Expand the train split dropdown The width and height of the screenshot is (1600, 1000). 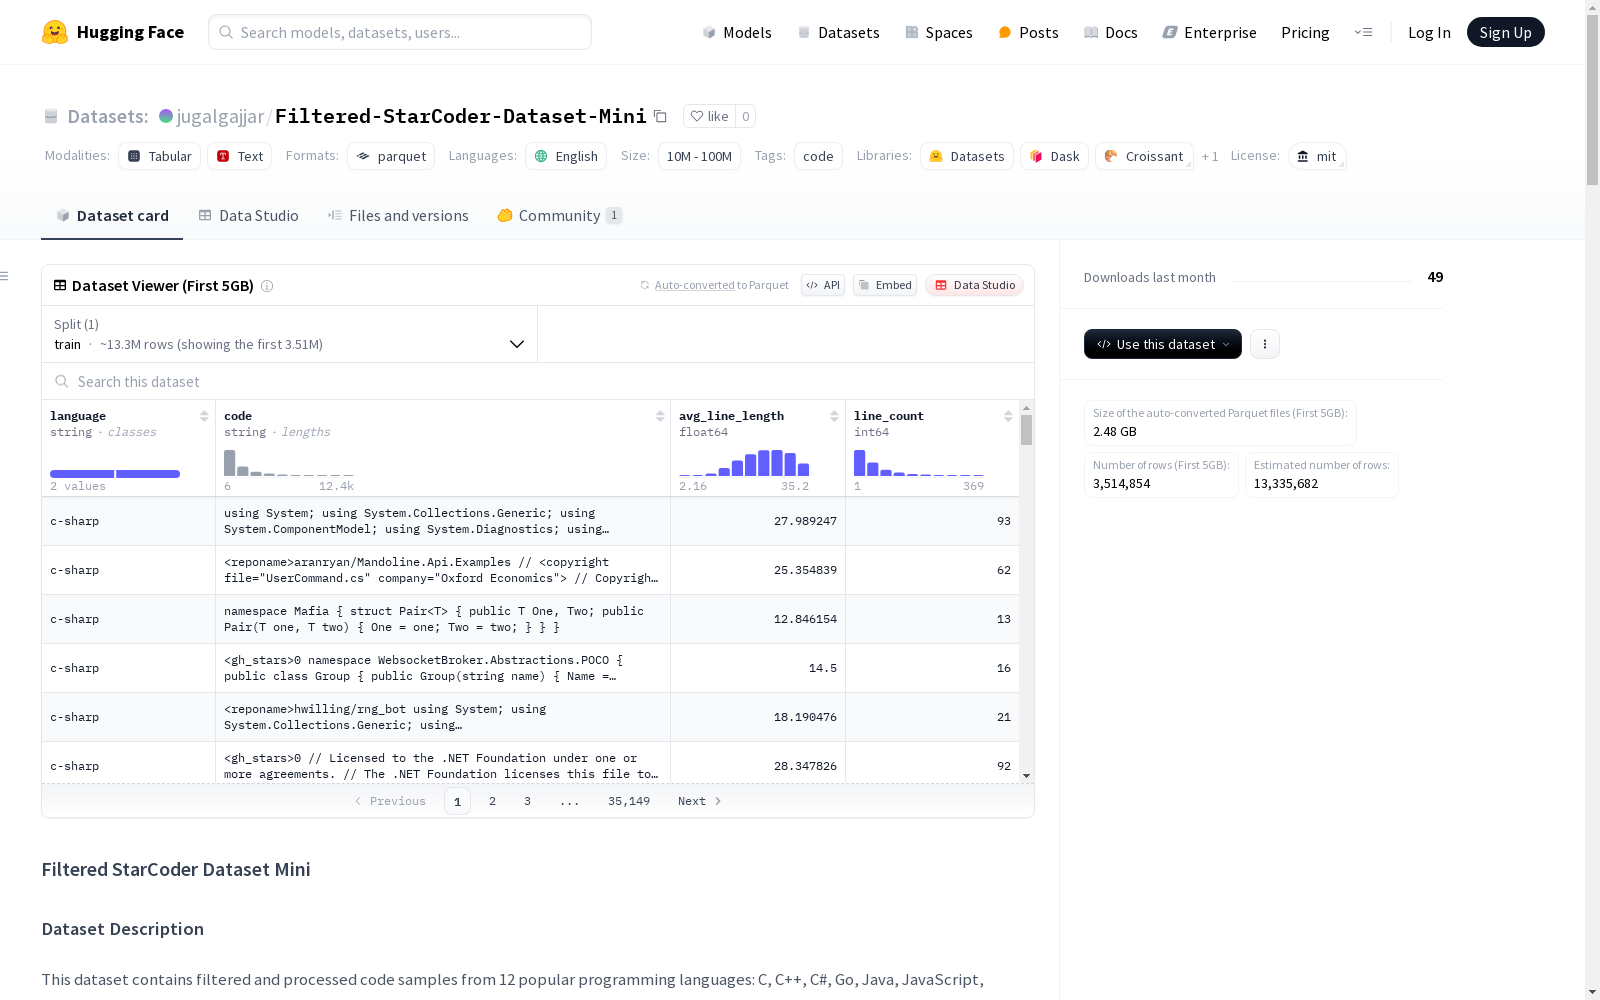point(289,334)
